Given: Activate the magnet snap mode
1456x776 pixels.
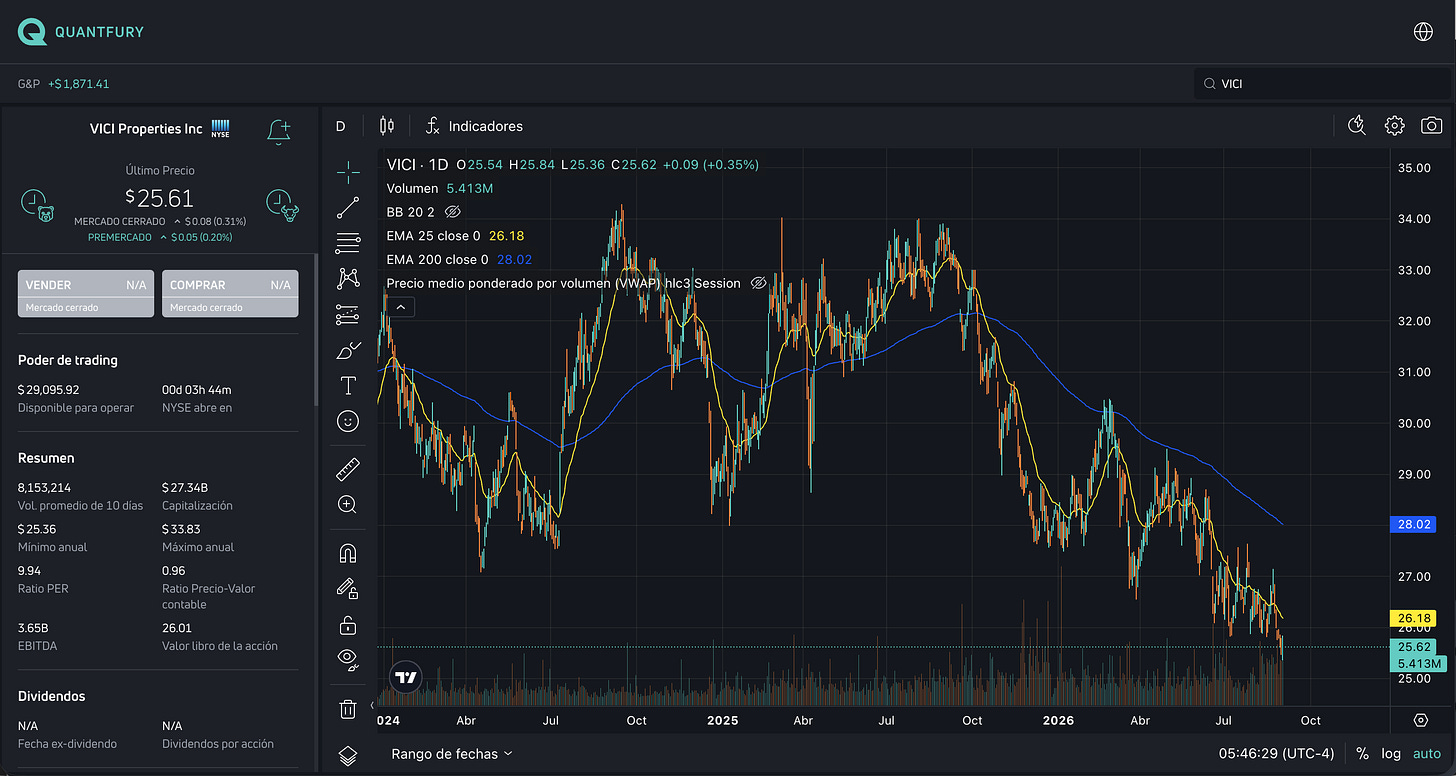Looking at the screenshot, I should [x=348, y=553].
